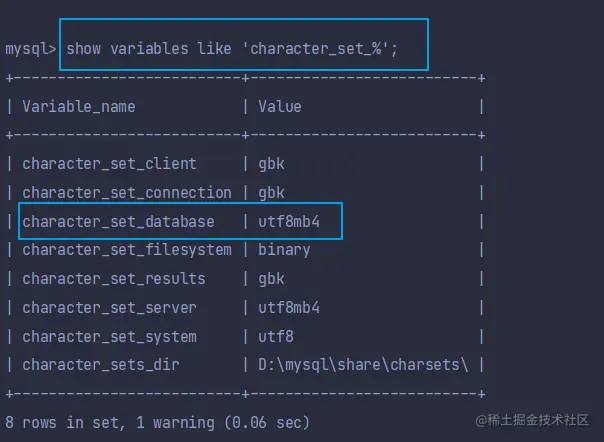604x442 pixels.
Task: Click the D:\mysql\share\charsets\ path value
Action: tap(363, 365)
